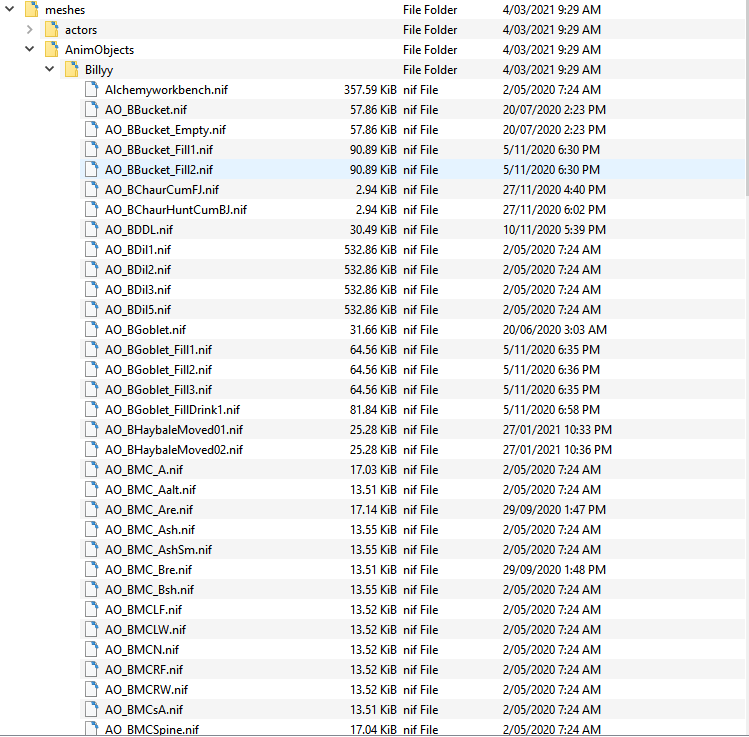The height and width of the screenshot is (737, 749).
Task: Select the file AO_BMCsA.nif
Action: pos(144,710)
